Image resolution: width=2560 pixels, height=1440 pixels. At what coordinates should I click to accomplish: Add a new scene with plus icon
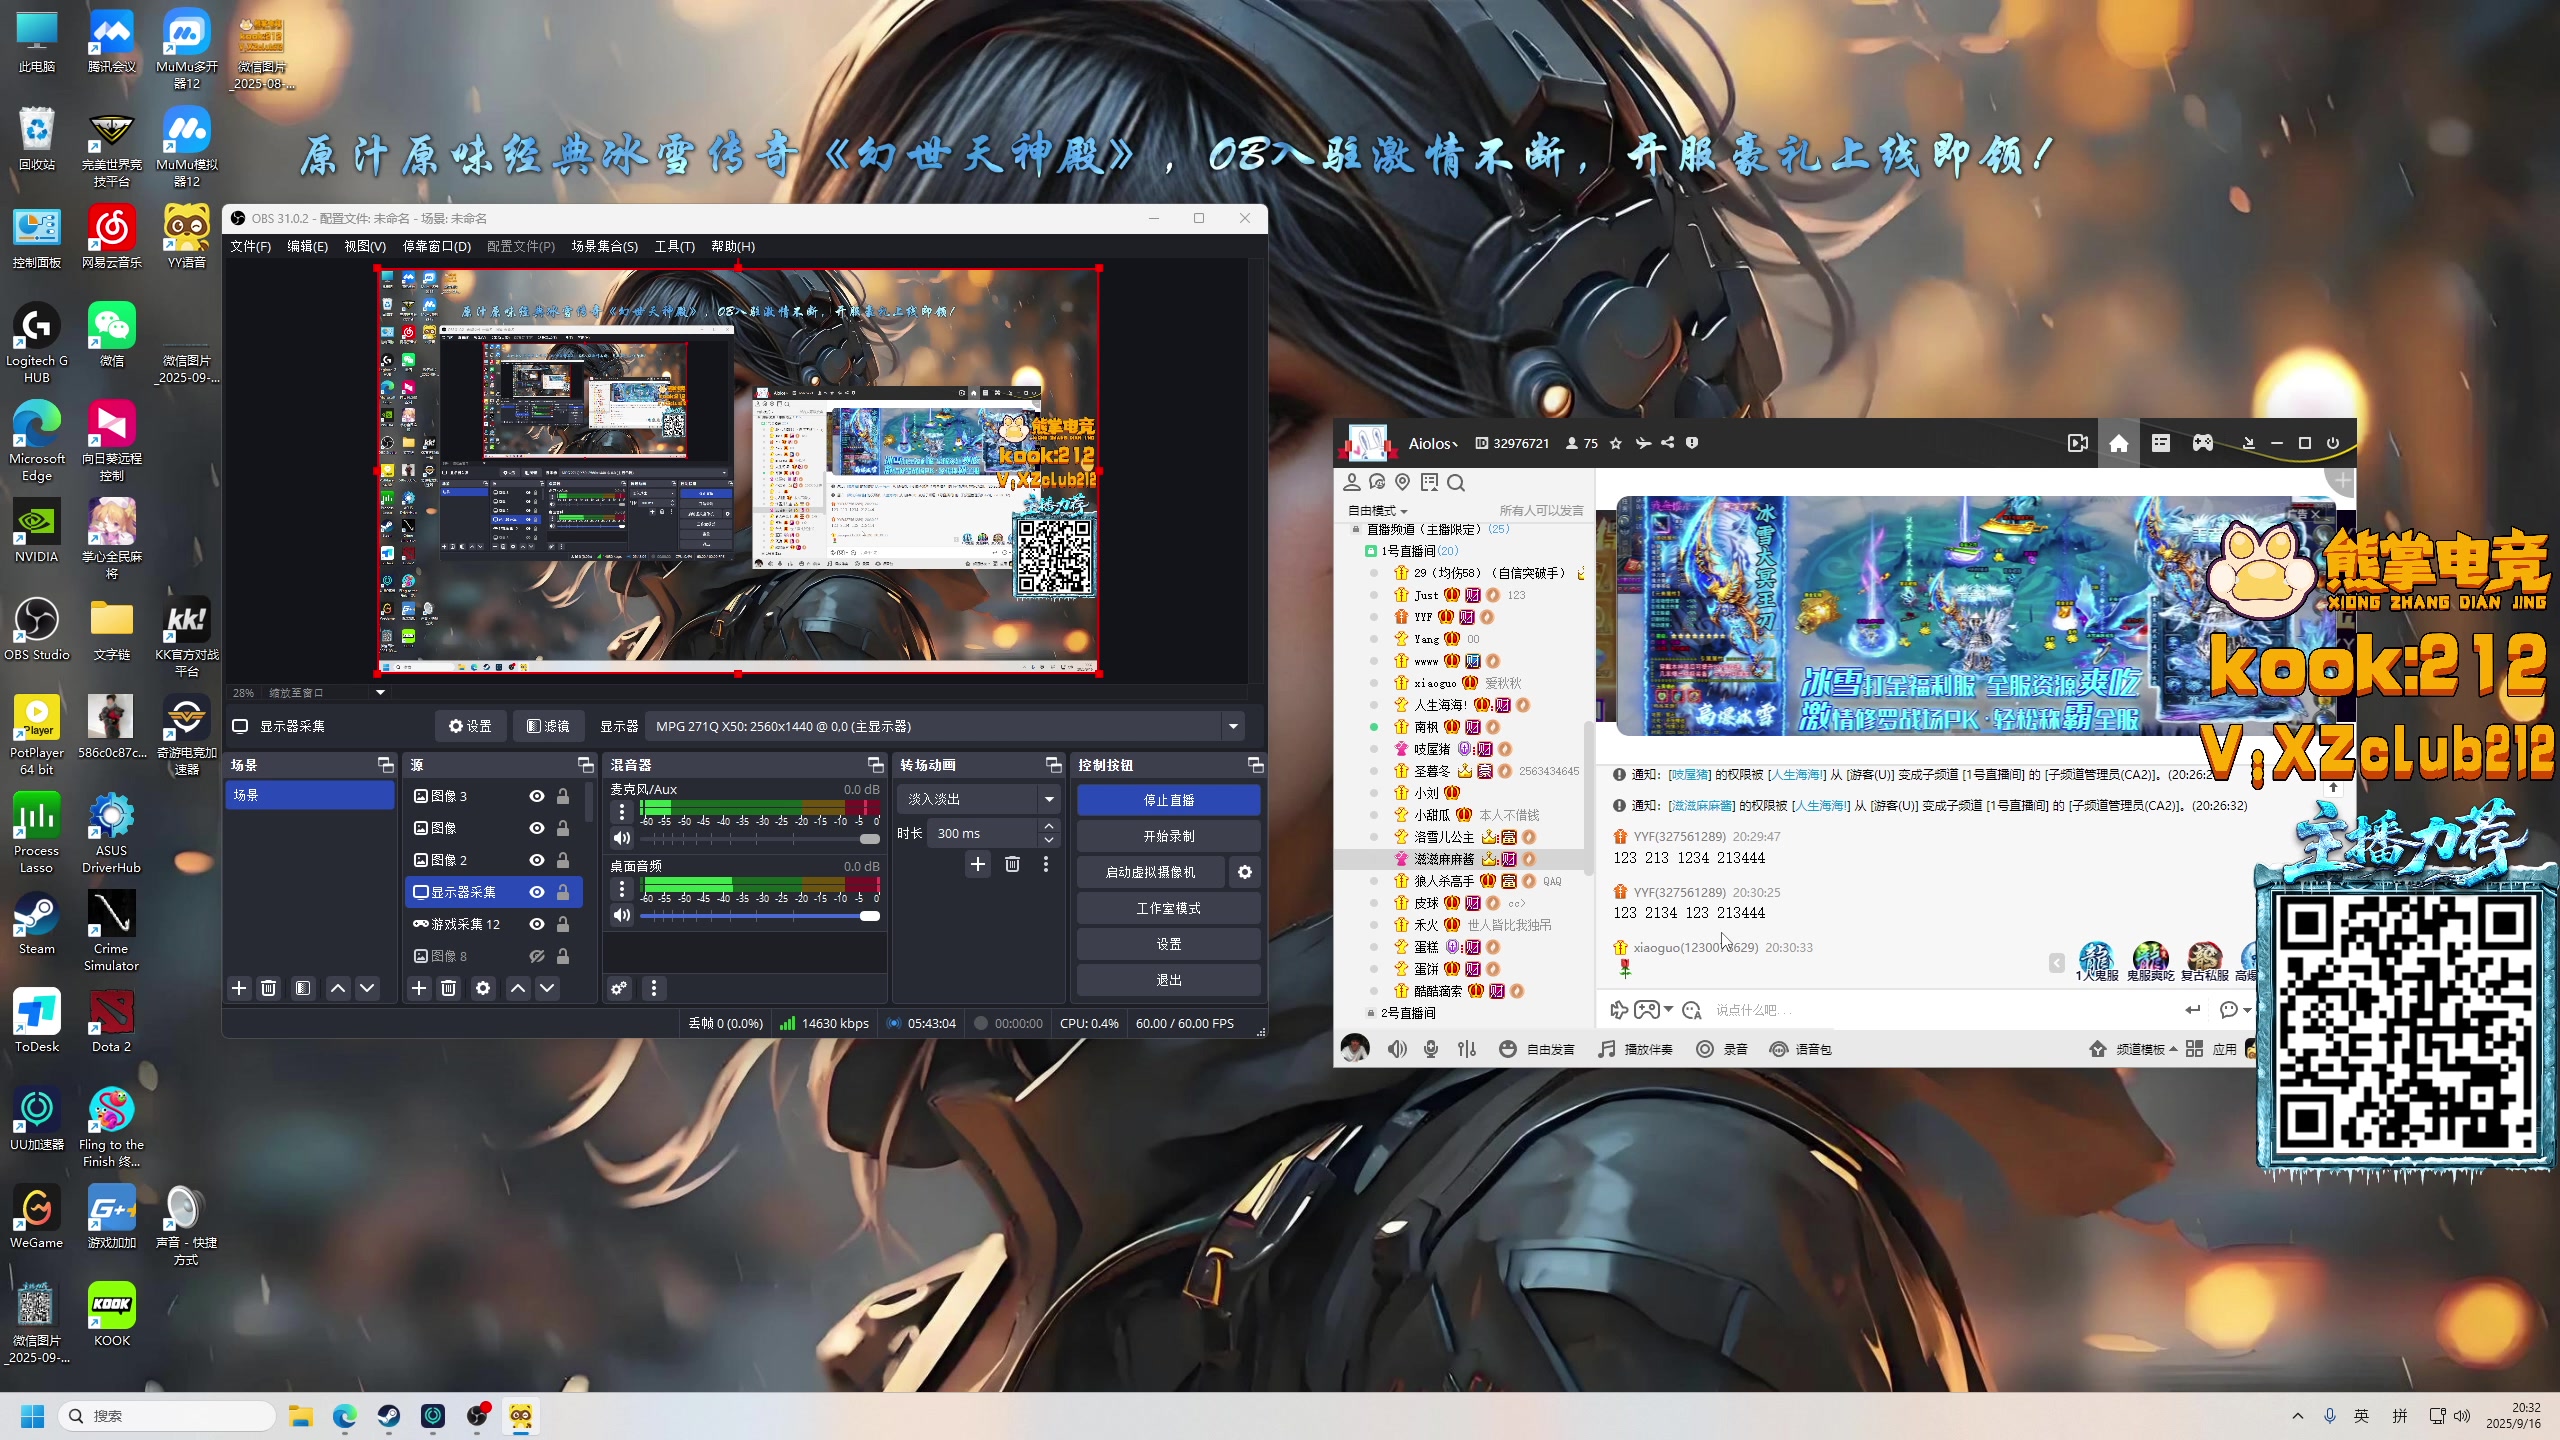[x=239, y=988]
